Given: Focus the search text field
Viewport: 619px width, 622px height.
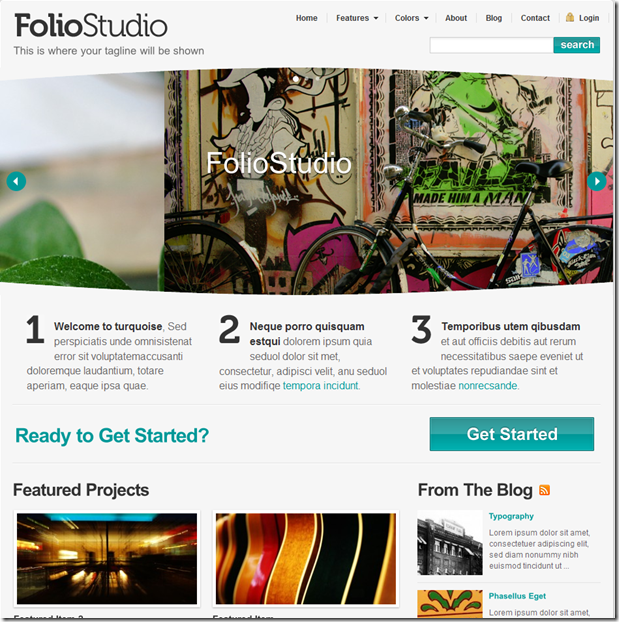Looking at the screenshot, I should [x=492, y=45].
